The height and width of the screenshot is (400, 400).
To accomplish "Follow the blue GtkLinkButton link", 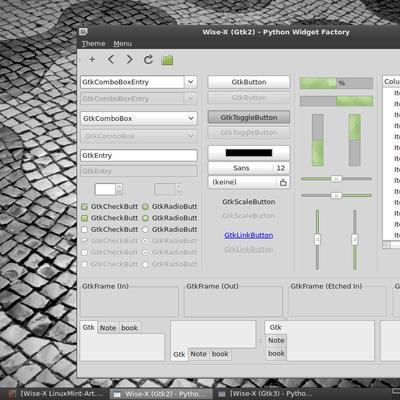I will click(249, 235).
